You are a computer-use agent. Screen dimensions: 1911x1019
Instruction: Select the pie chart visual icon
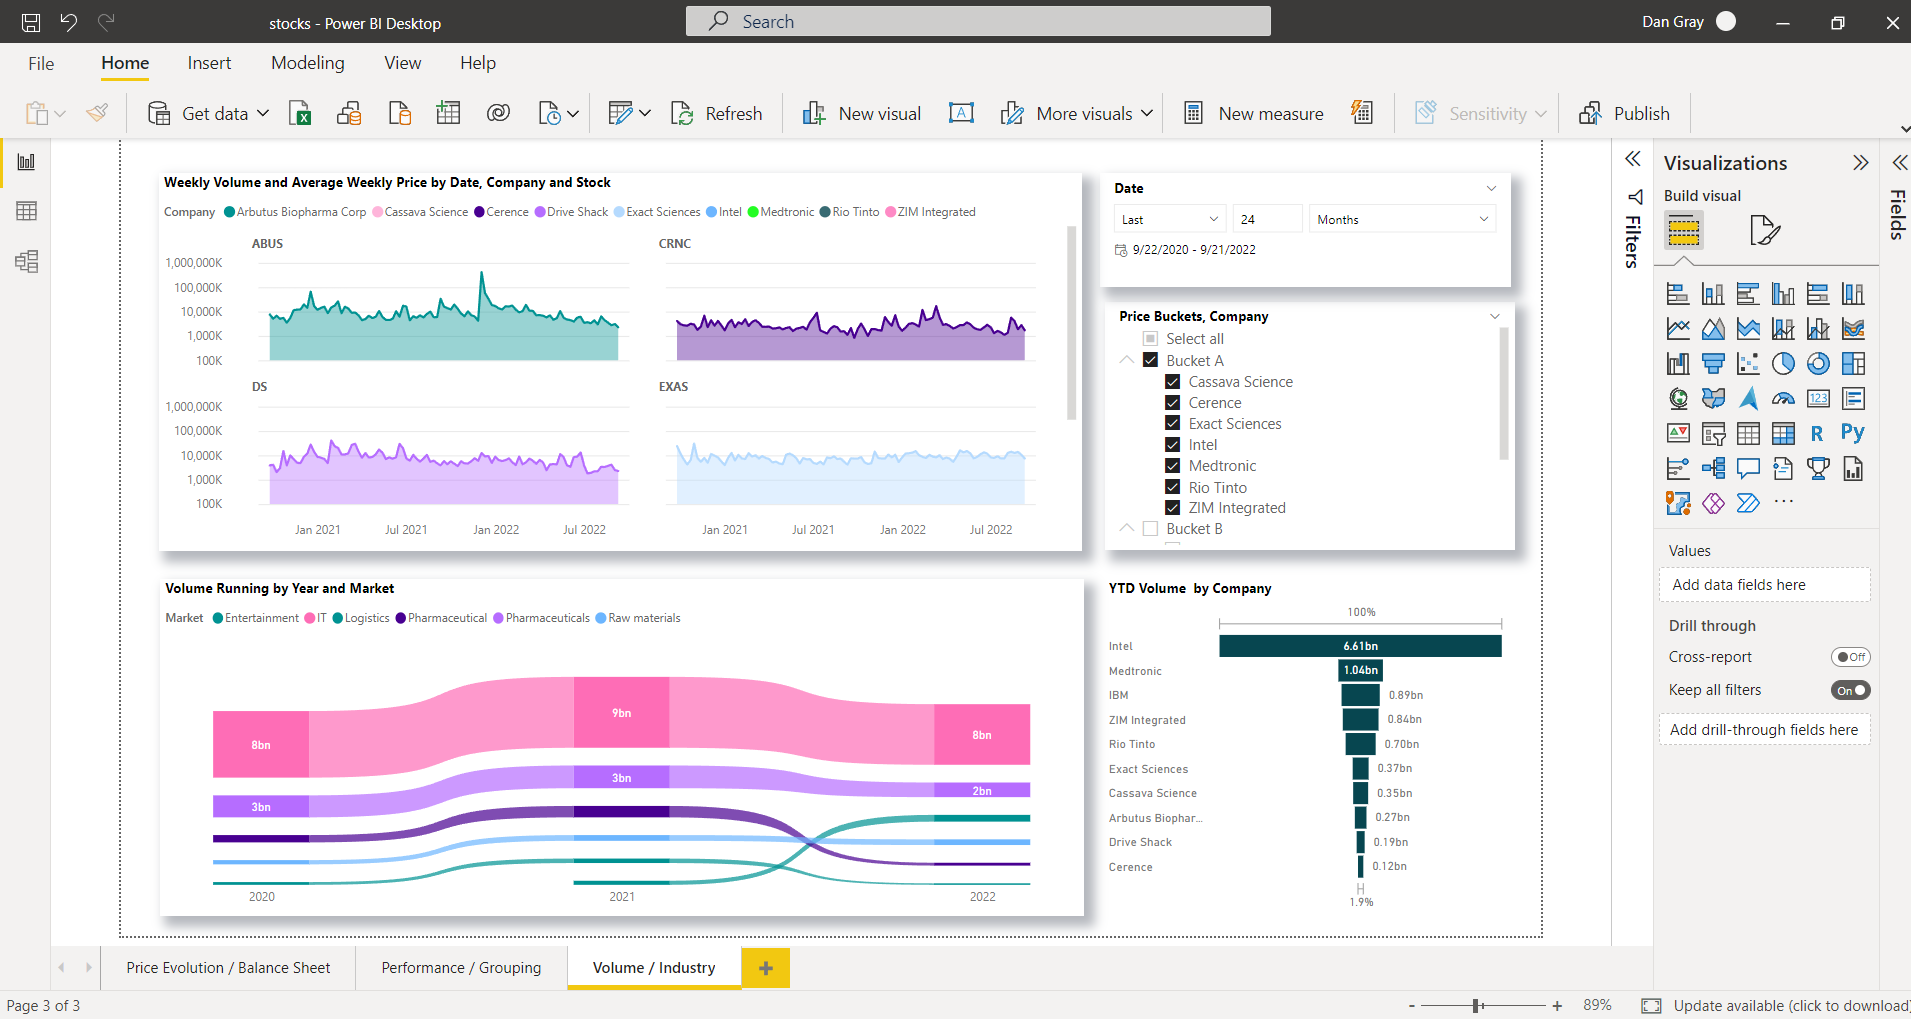tap(1783, 364)
